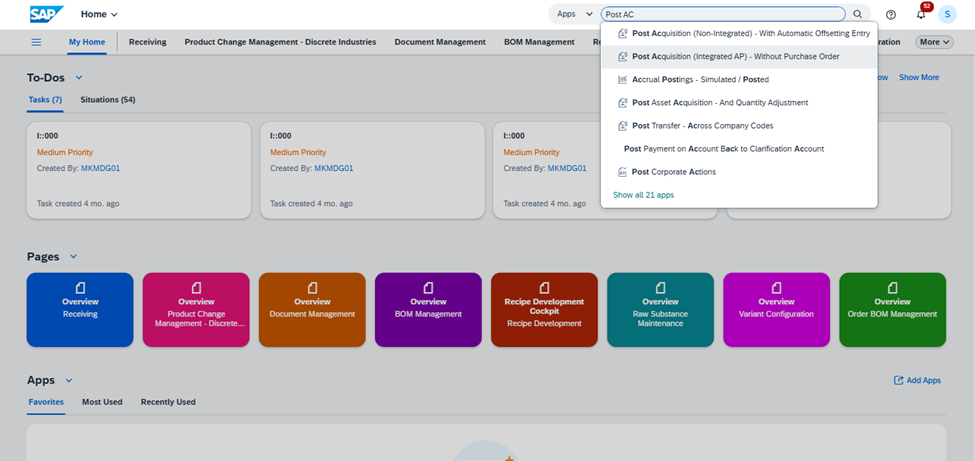Screen dimensions: 975x461
Task: Click Add Apps button
Action: tap(917, 380)
